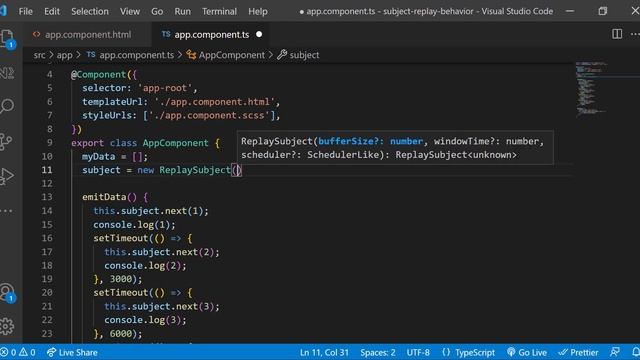Click 'myData' property on line 10

click(98, 157)
